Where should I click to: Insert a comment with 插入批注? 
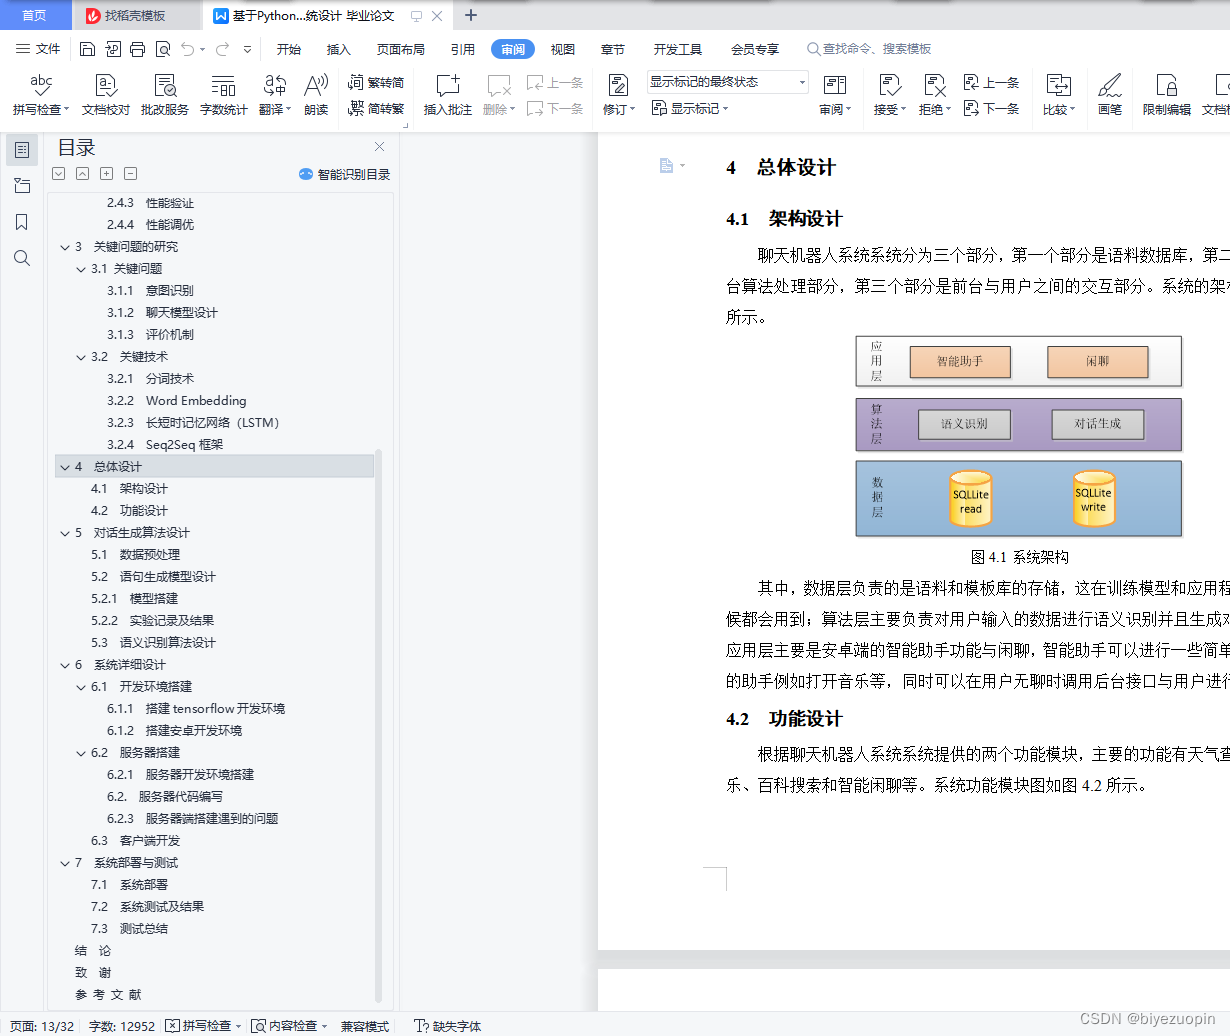447,95
